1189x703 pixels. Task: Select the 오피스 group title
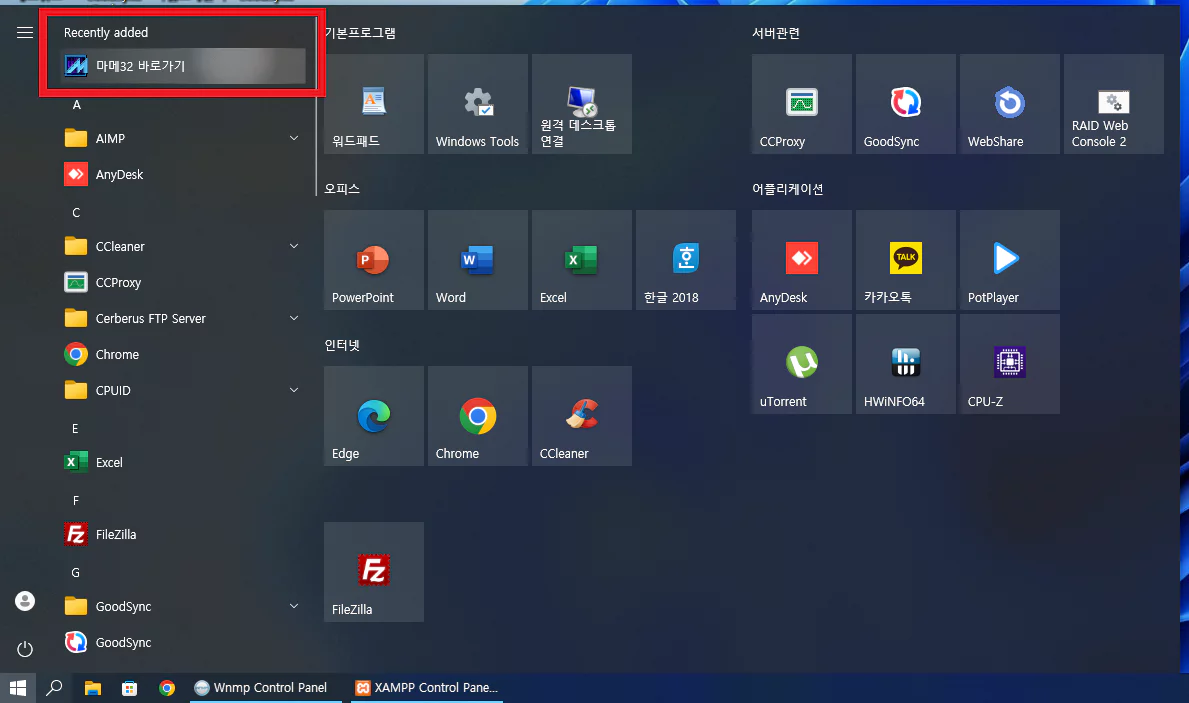click(342, 189)
